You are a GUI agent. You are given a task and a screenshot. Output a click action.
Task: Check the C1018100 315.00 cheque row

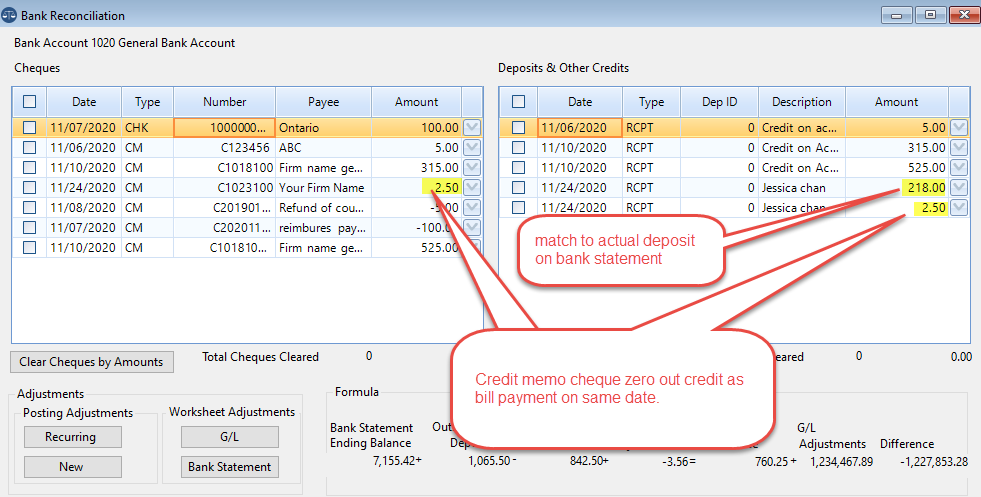tap(29, 168)
